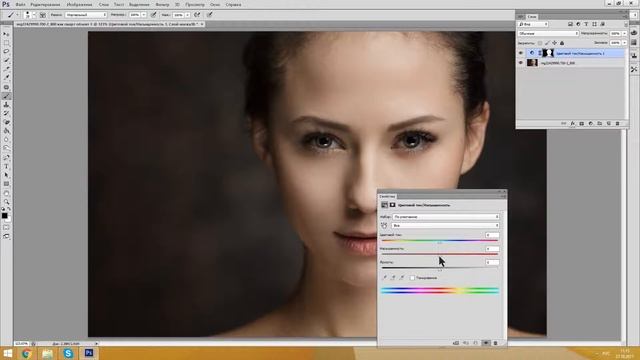Open the brush mode dropdown in the options bar
Image resolution: width=640 pixels, height=360 pixels.
[x=86, y=15]
